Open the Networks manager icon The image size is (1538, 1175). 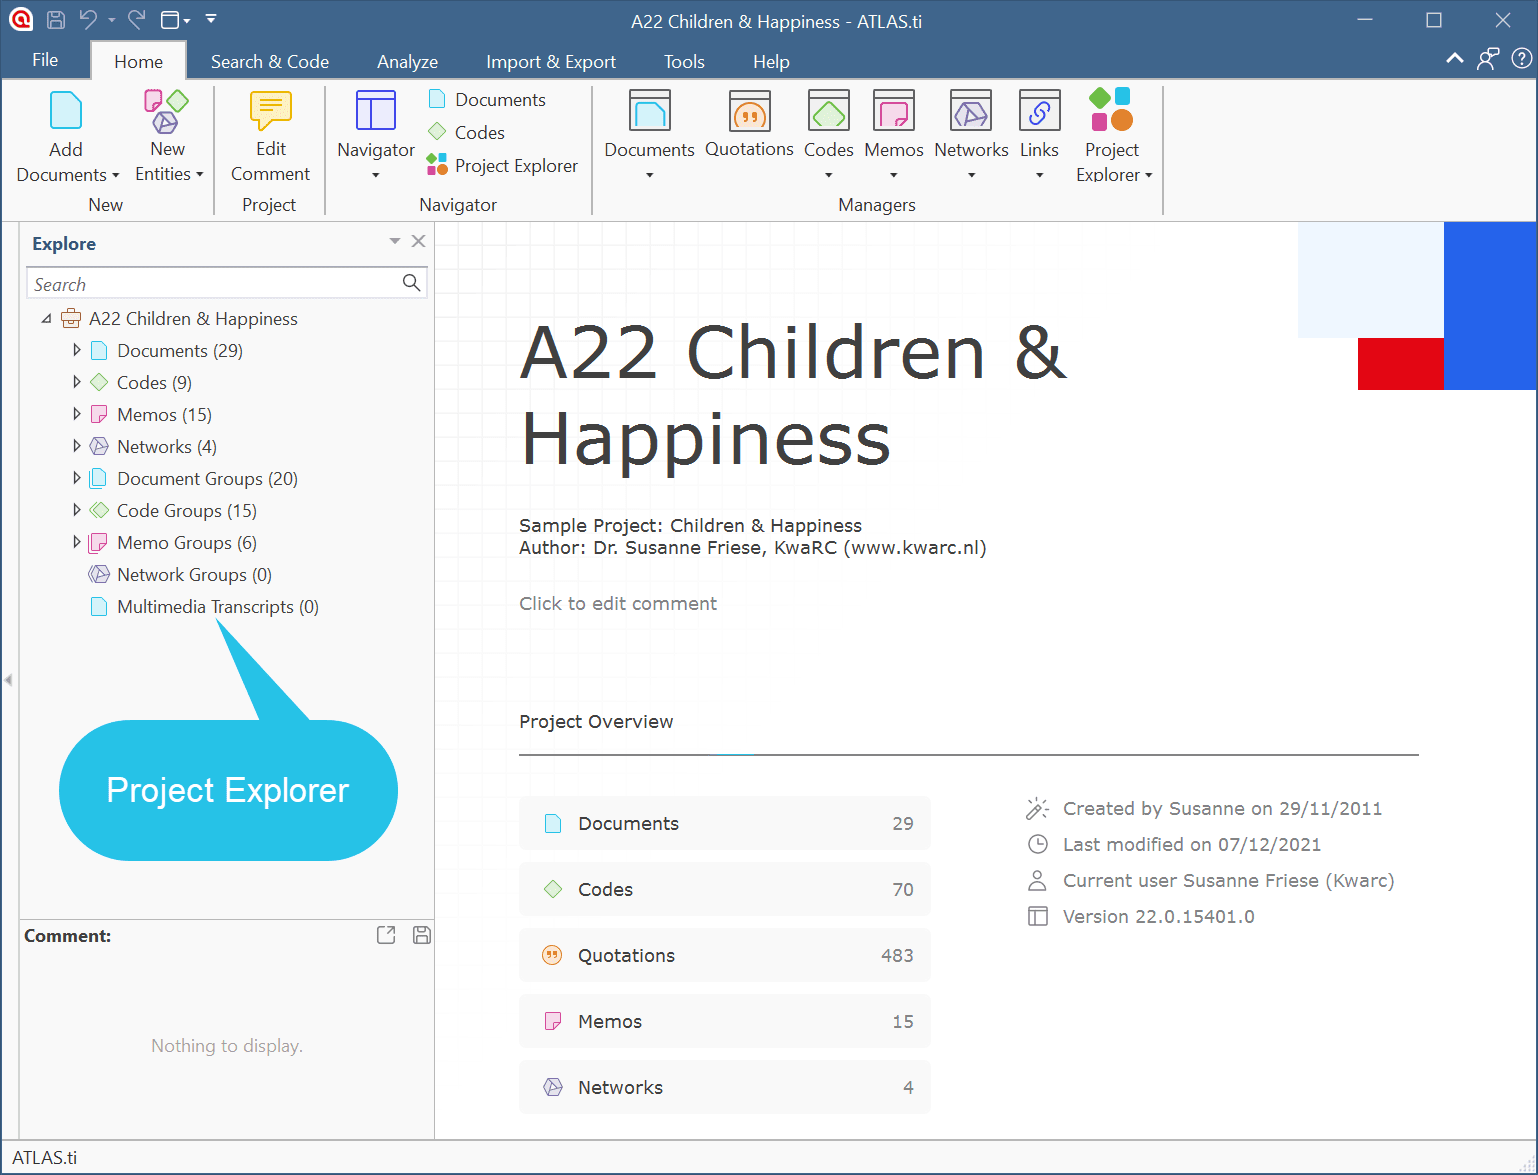tap(971, 110)
